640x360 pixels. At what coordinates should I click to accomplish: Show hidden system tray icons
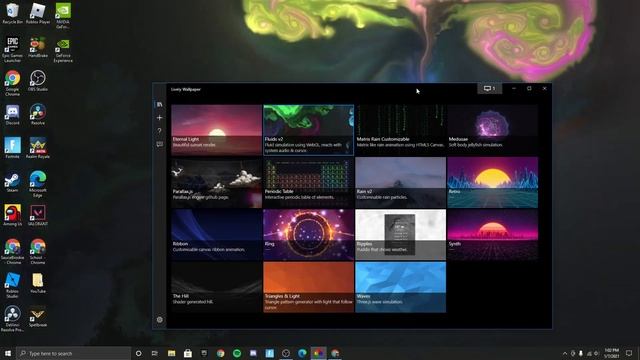(x=565, y=353)
